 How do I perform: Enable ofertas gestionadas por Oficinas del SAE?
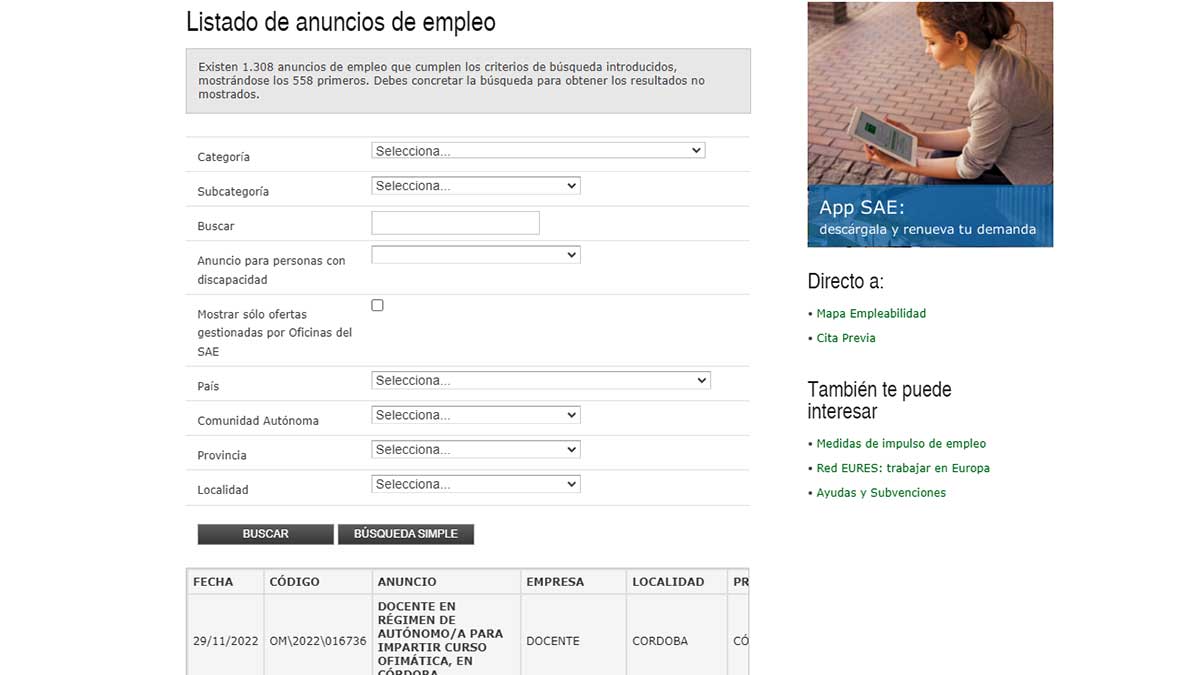(377, 304)
